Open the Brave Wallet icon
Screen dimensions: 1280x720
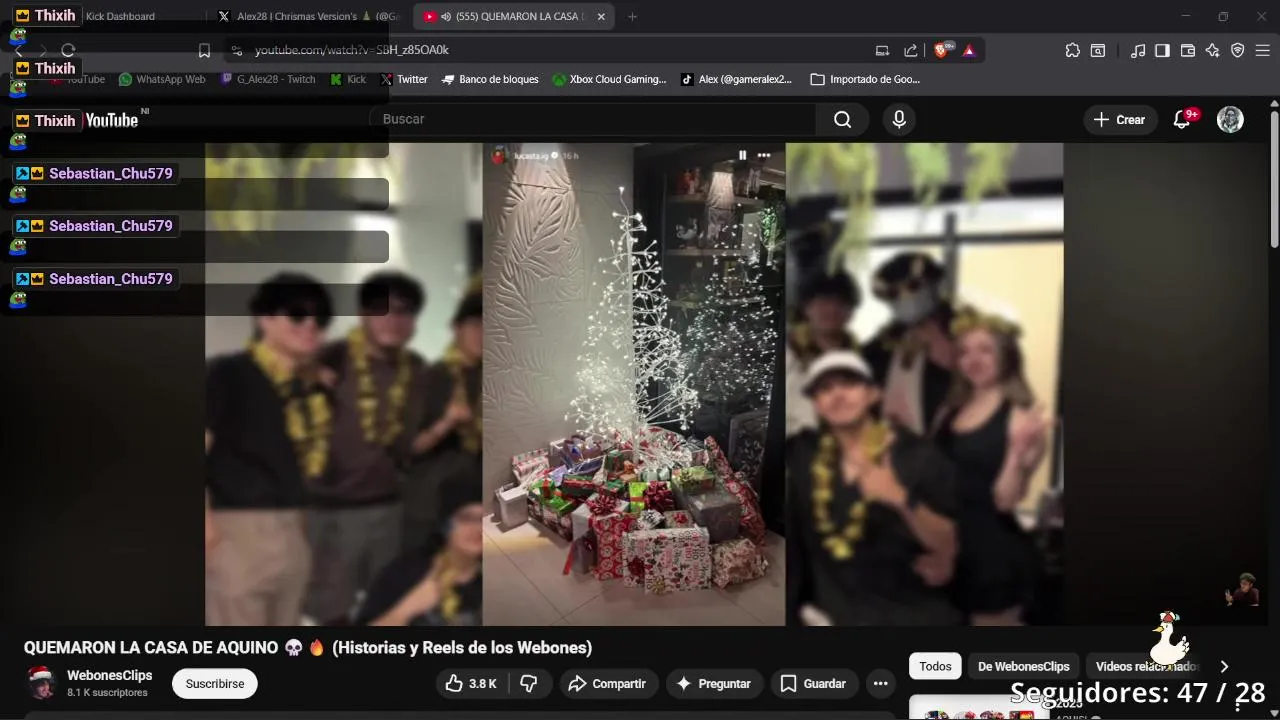pyautogui.click(x=1188, y=50)
